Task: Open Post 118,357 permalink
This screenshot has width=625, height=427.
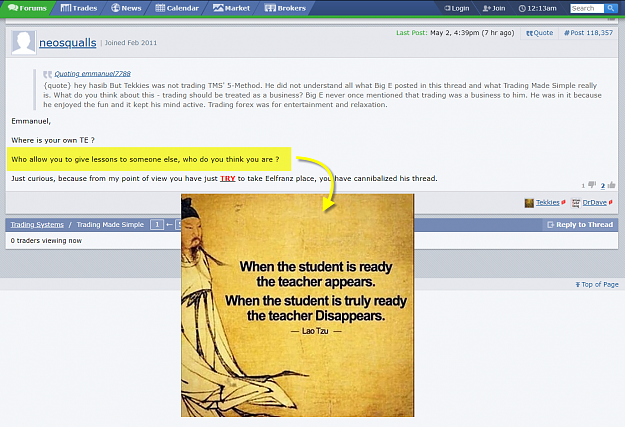Action: click(x=588, y=33)
